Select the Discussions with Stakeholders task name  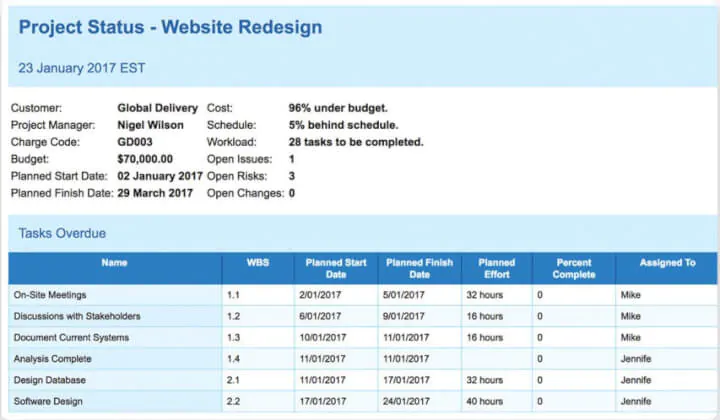point(77,316)
